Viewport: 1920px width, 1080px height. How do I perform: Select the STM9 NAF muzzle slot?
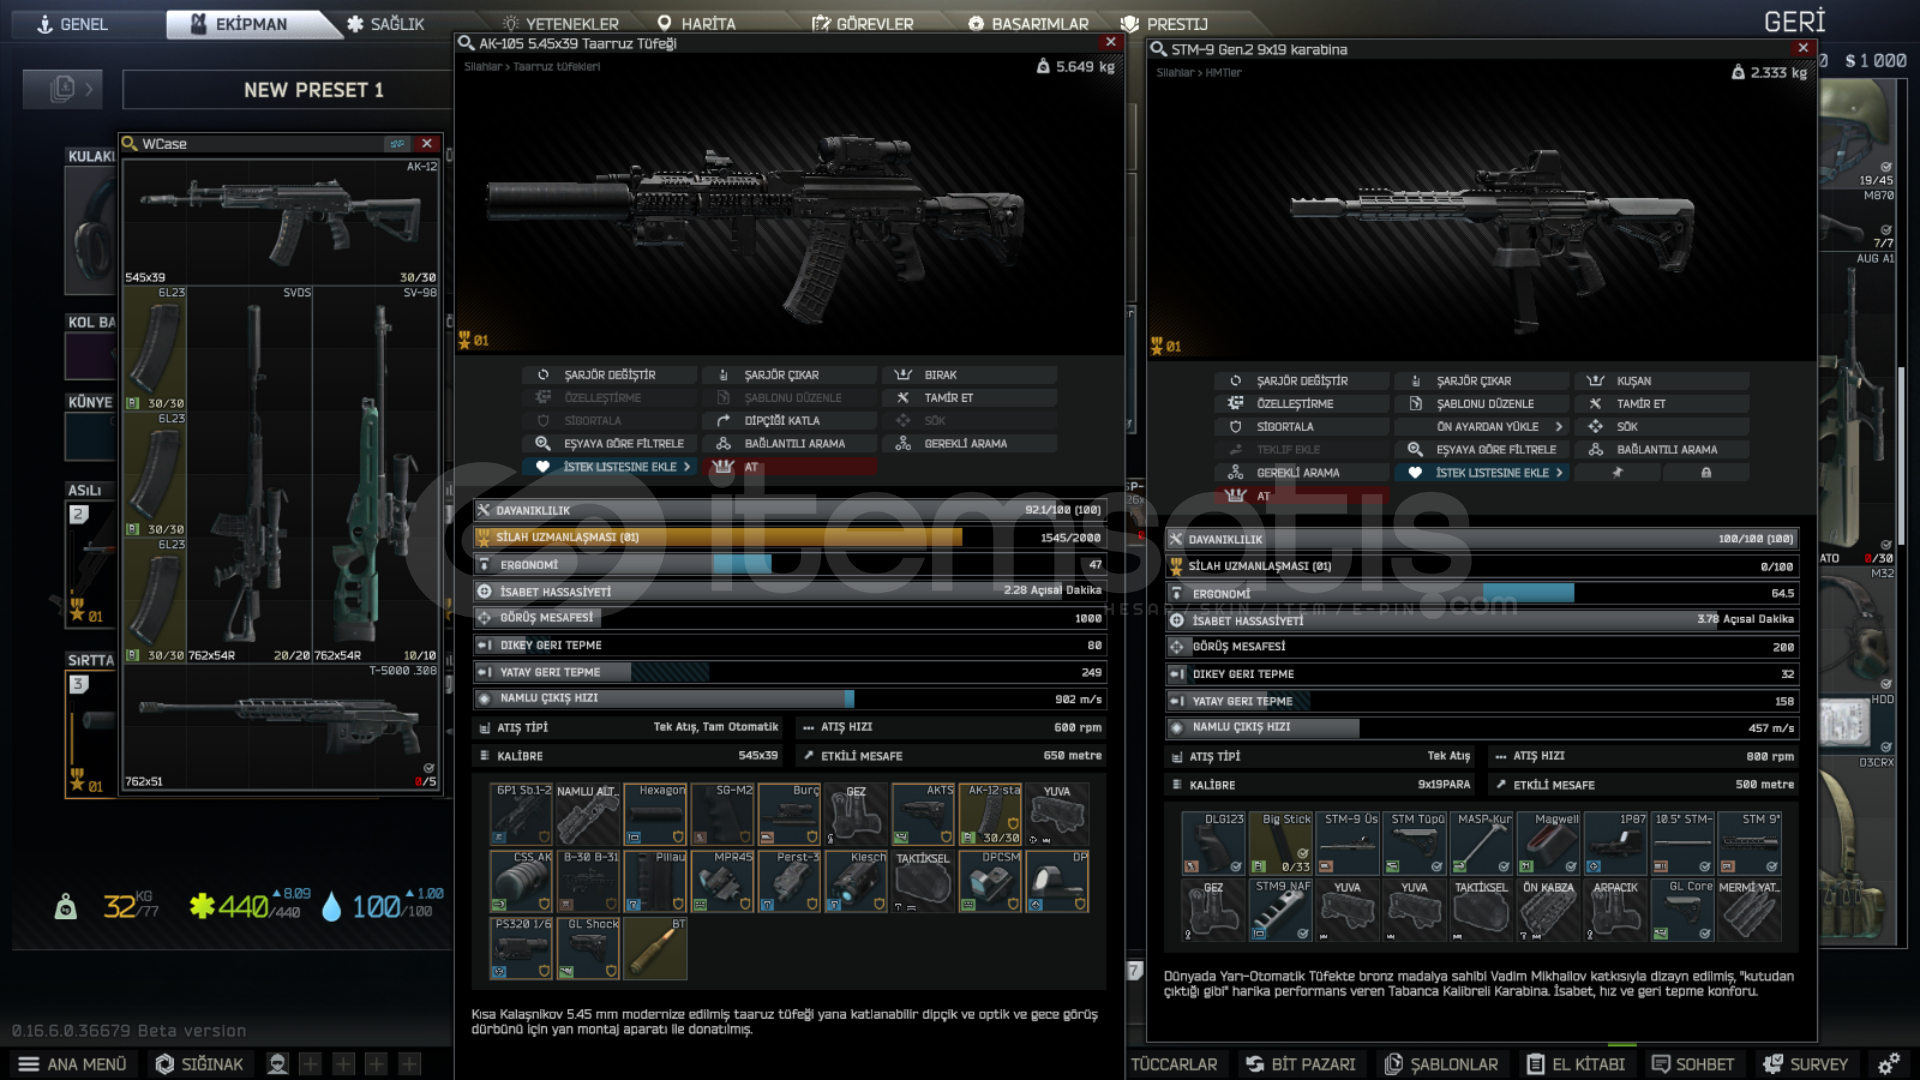pos(1281,910)
